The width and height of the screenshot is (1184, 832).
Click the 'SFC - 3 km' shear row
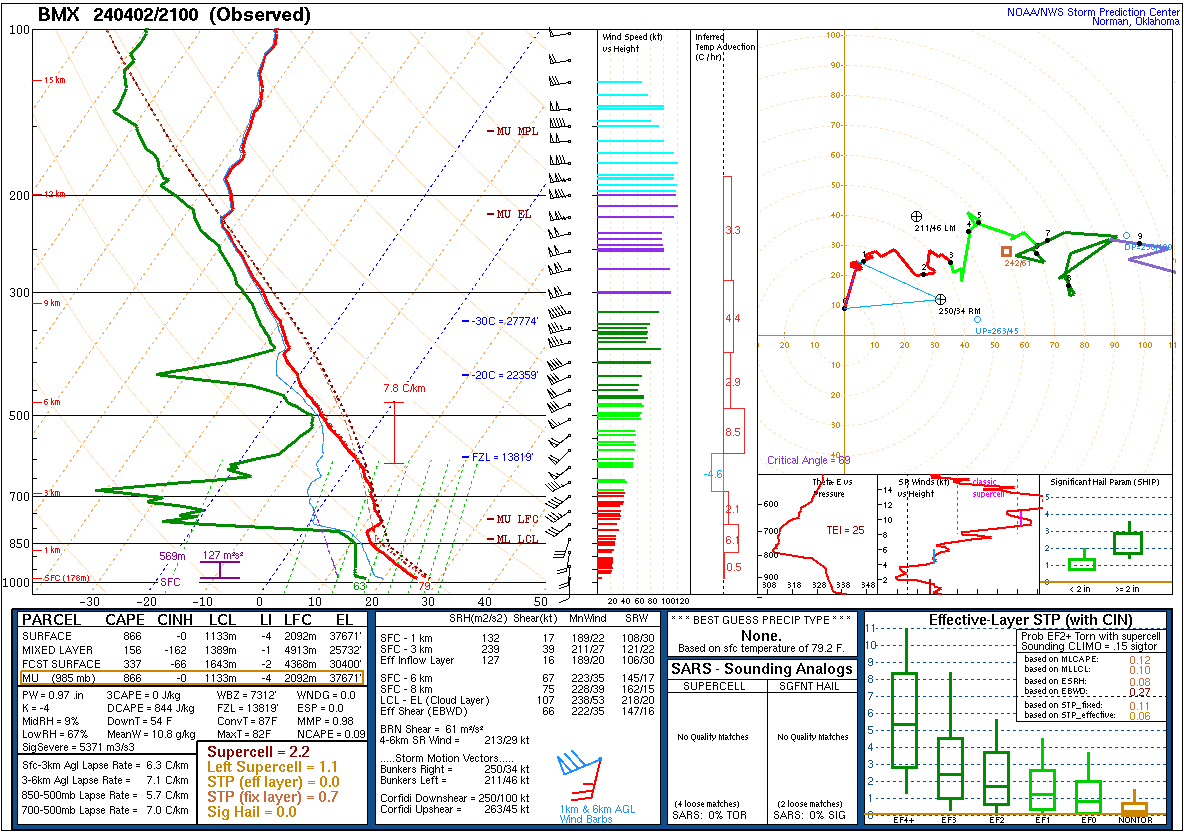pos(517,649)
